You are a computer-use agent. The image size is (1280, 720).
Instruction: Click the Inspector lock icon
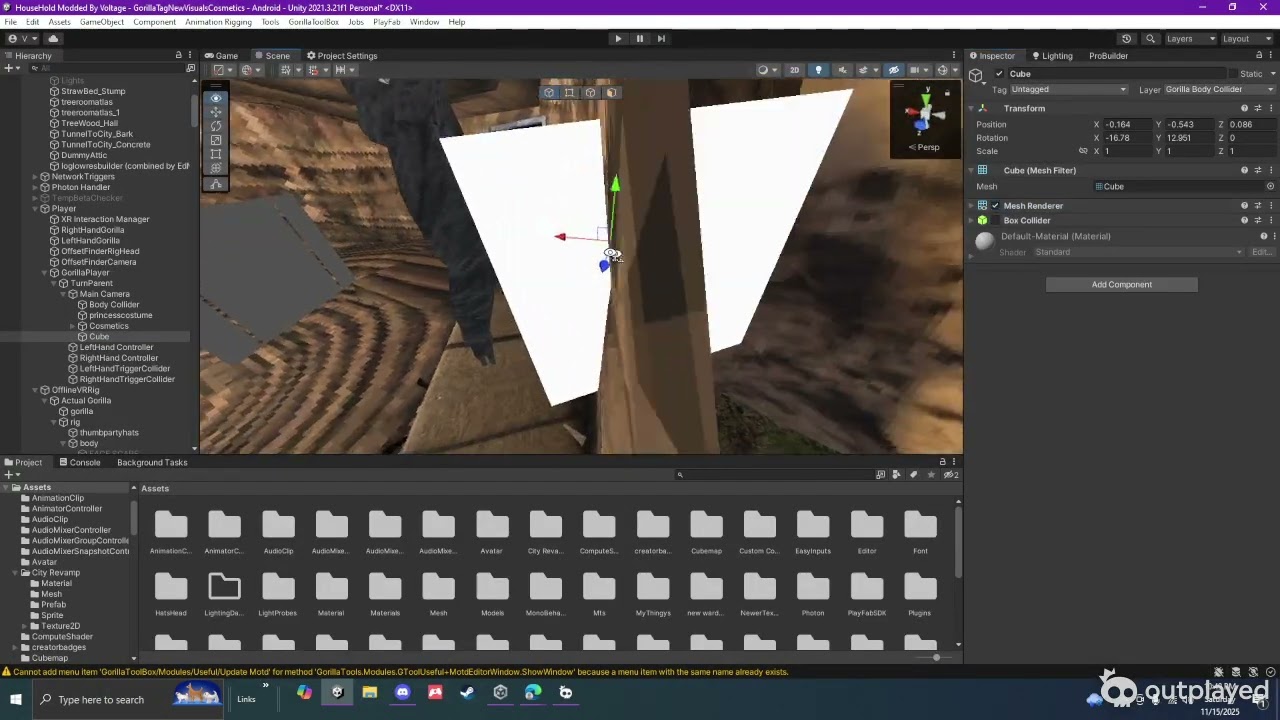[1260, 56]
